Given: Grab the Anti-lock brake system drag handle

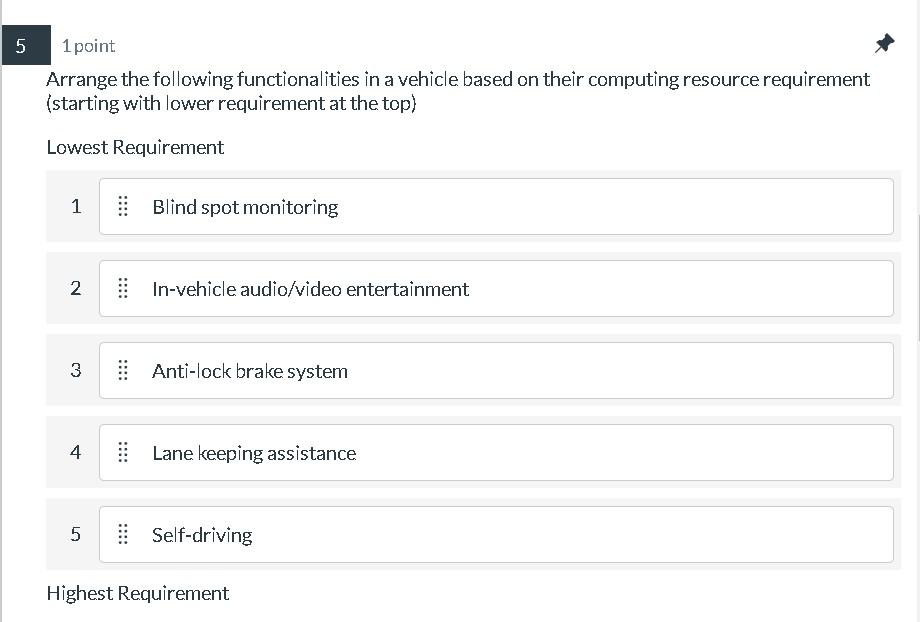Looking at the screenshot, I should tap(124, 371).
